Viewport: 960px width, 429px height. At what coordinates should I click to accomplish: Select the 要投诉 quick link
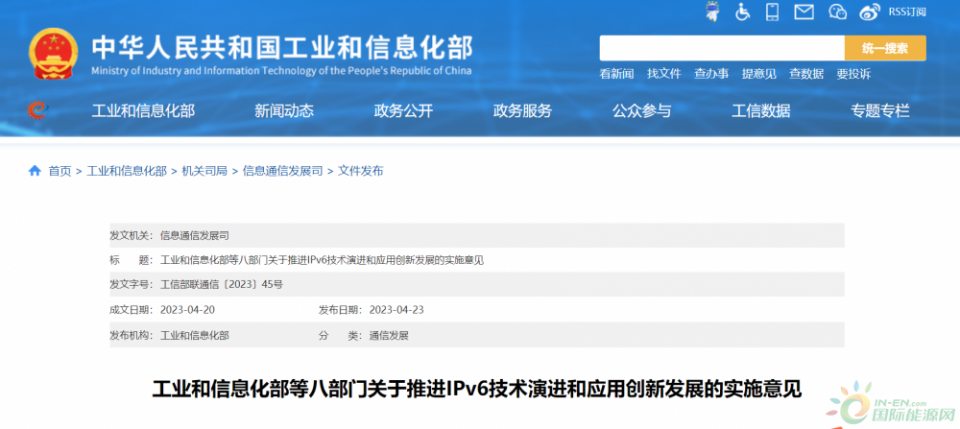pos(853,74)
